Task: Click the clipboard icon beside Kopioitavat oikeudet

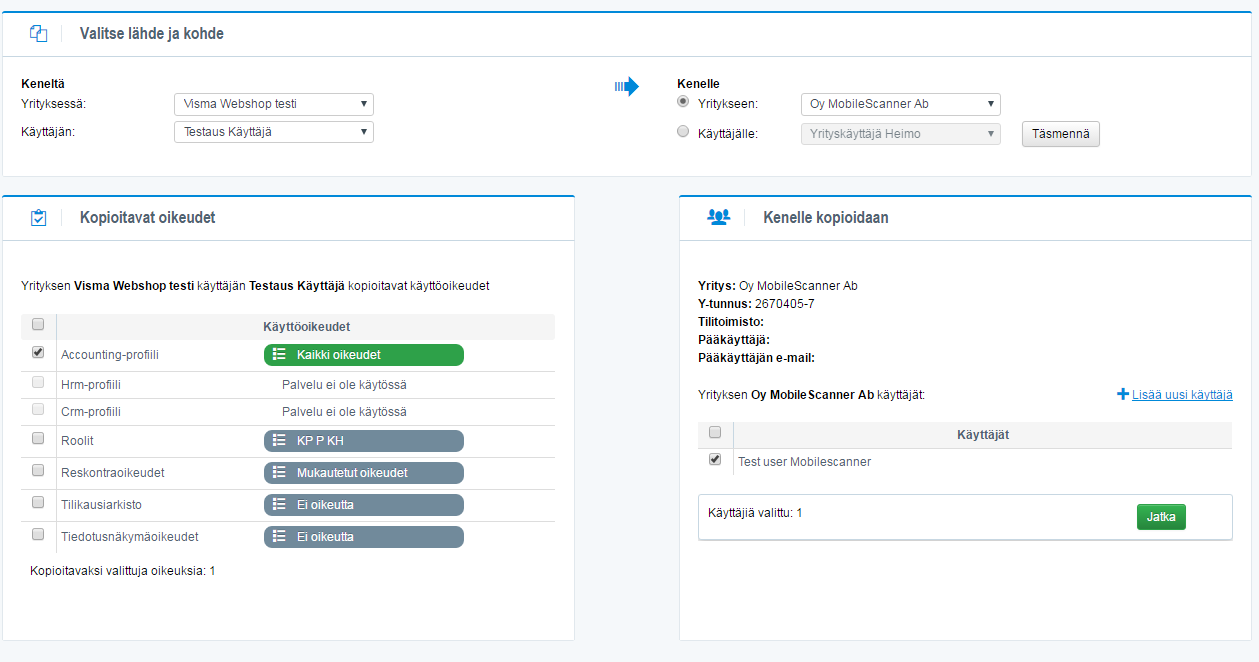Action: [x=39, y=217]
